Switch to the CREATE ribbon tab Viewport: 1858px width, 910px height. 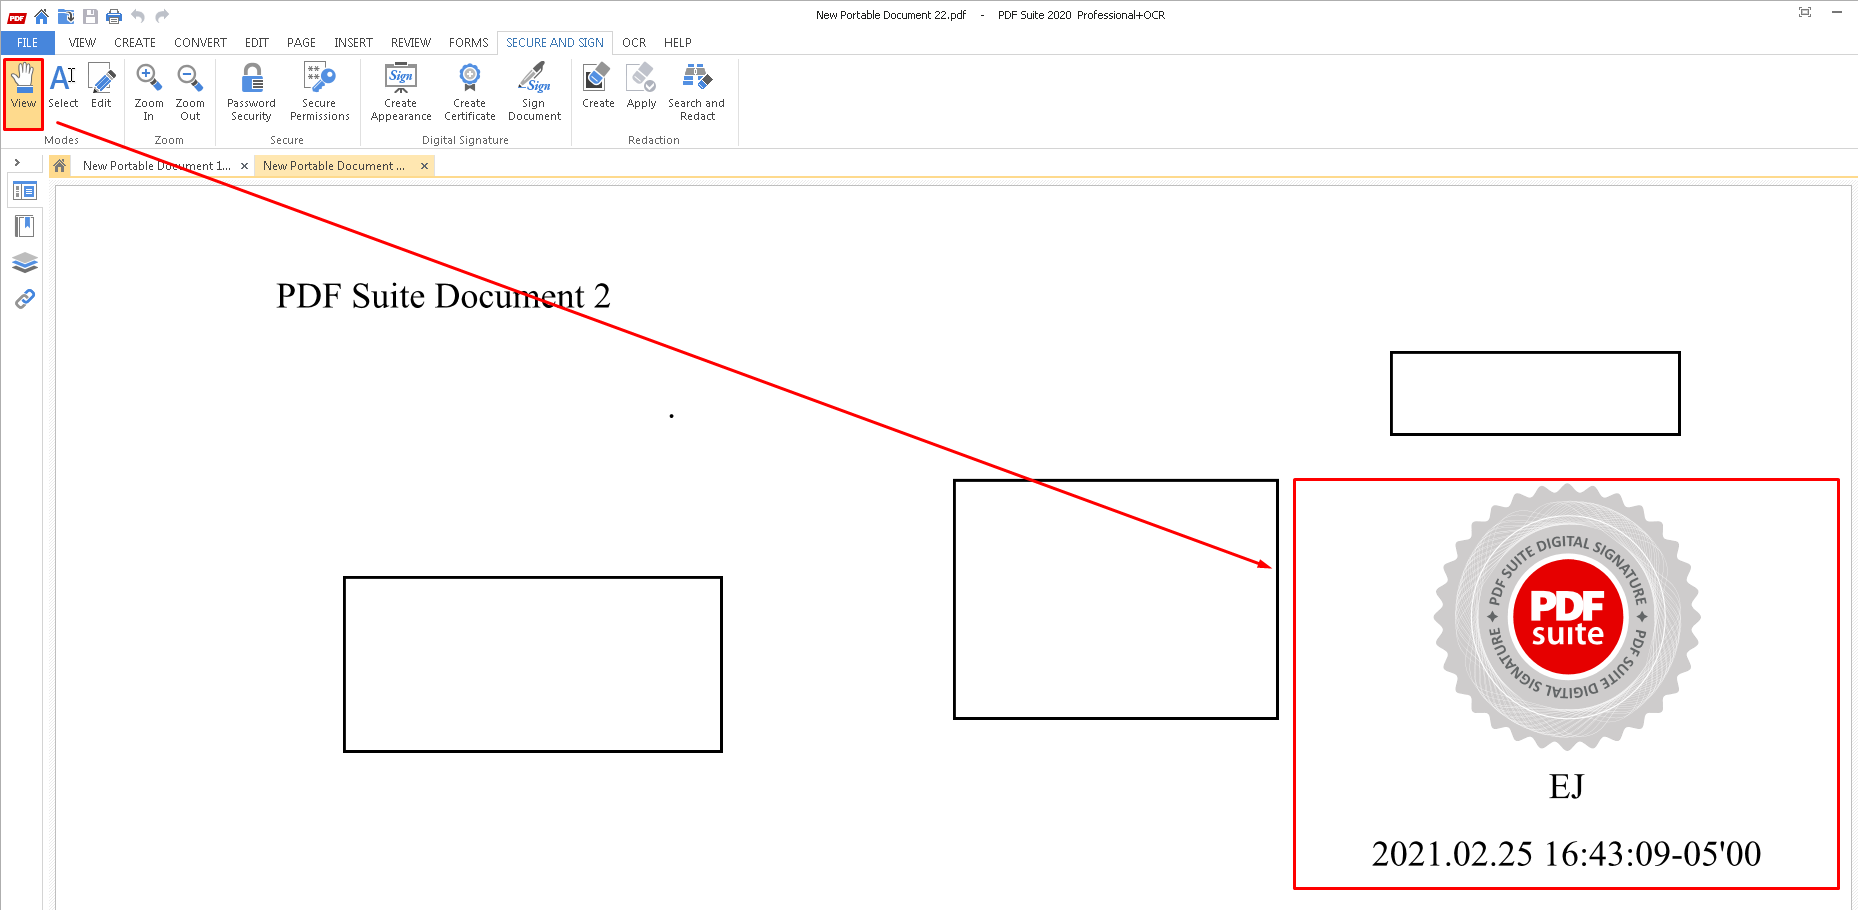pos(135,43)
